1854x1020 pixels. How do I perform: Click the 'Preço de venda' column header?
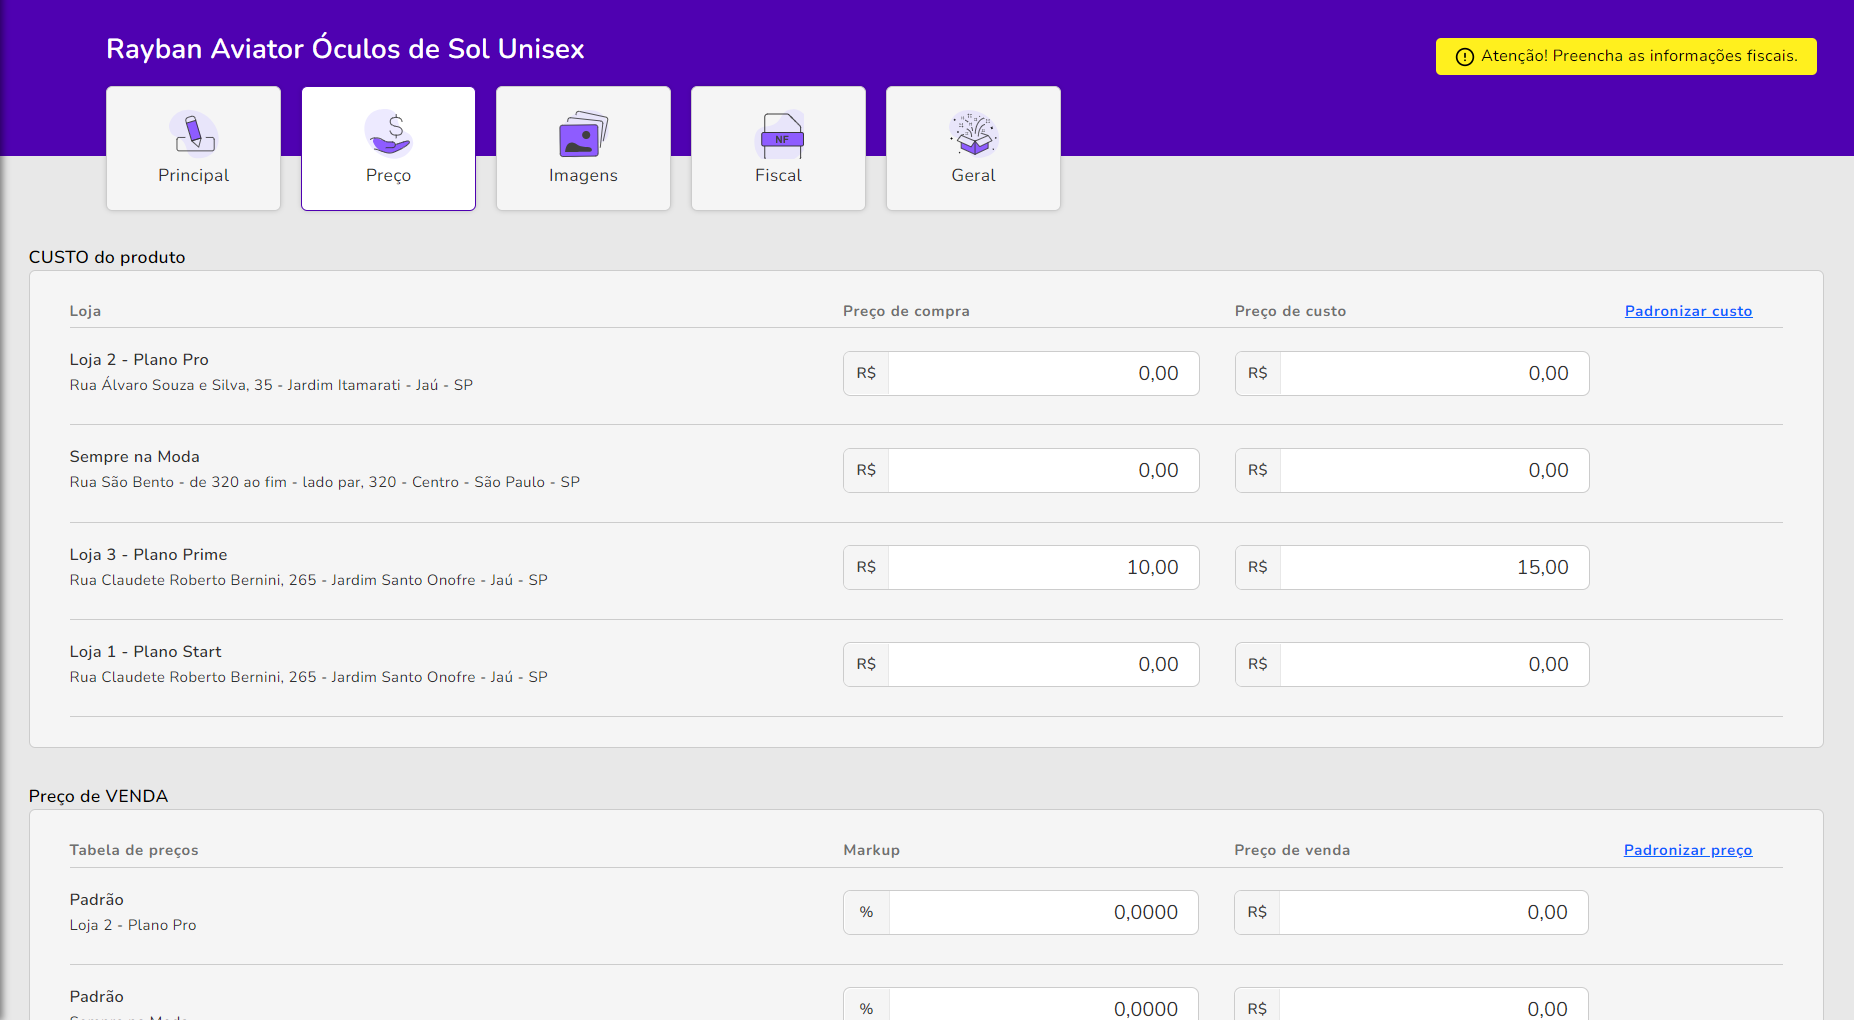[x=1292, y=850]
